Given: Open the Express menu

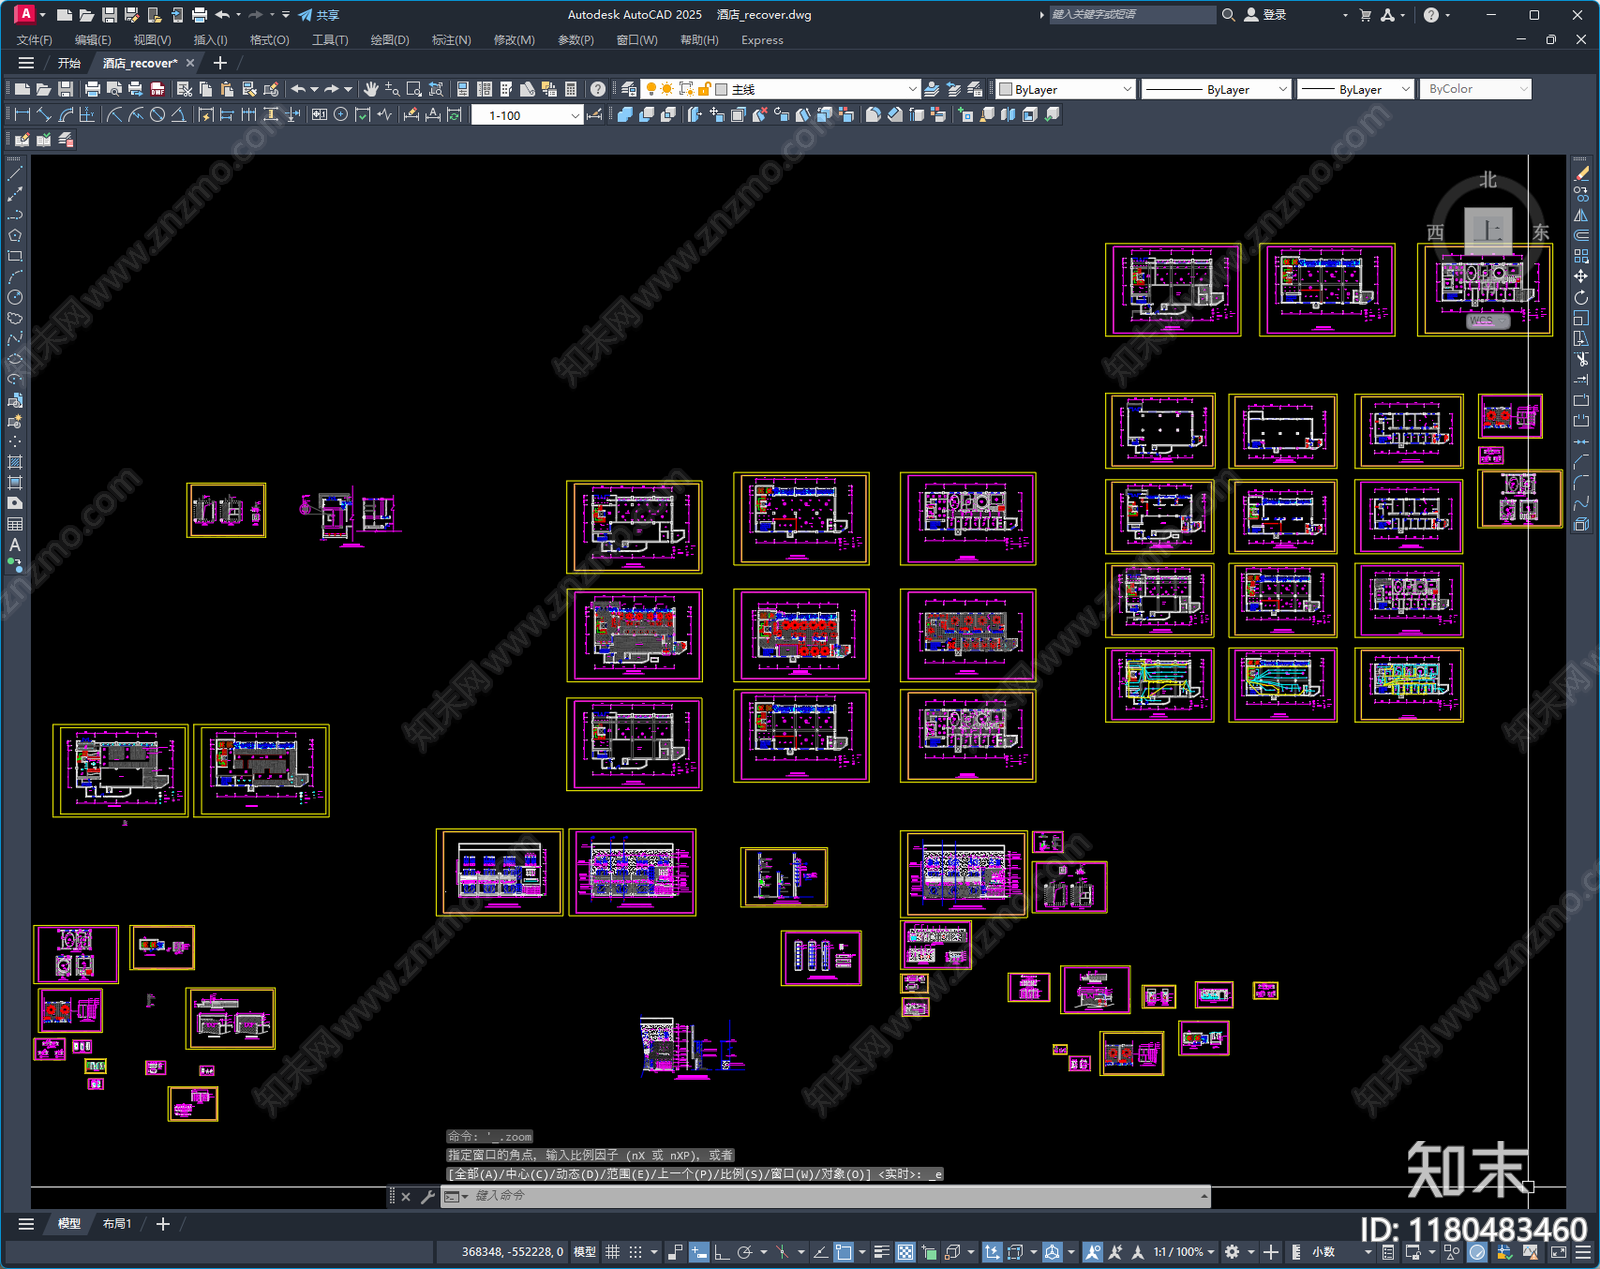Looking at the screenshot, I should pos(762,40).
